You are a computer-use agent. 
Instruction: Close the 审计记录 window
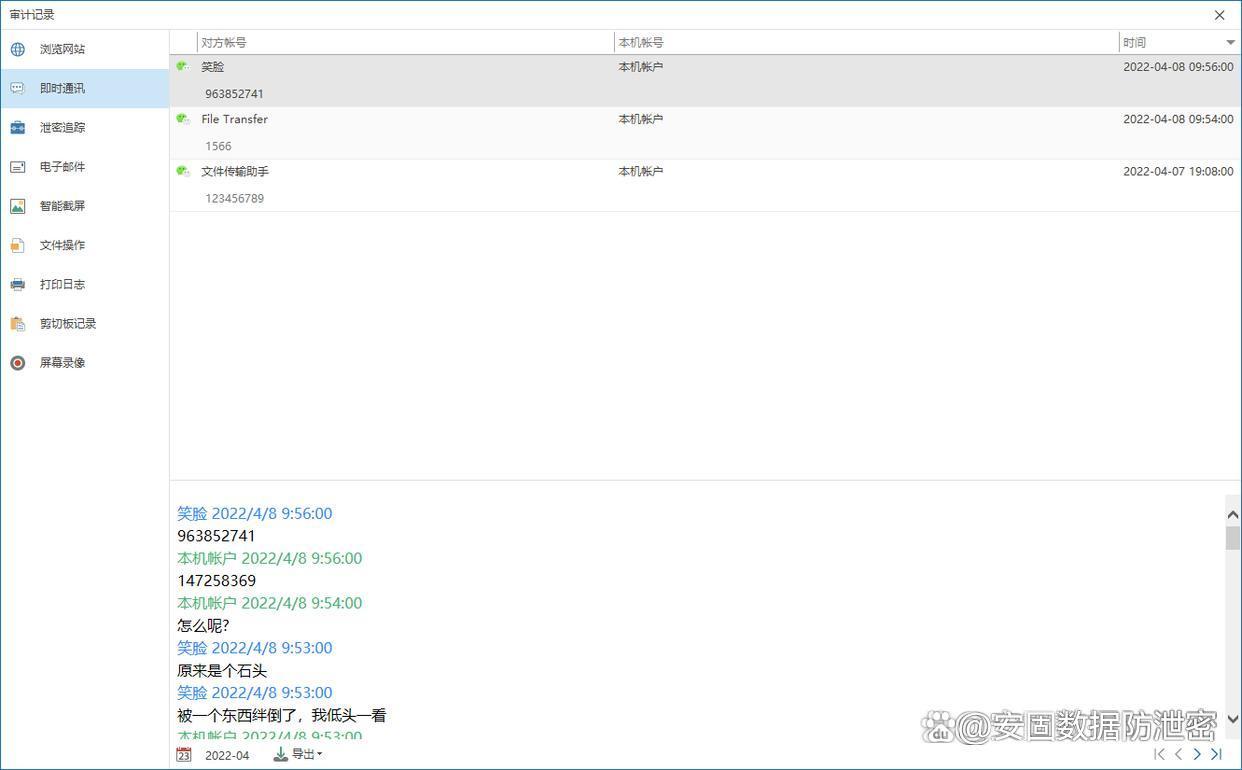1219,15
